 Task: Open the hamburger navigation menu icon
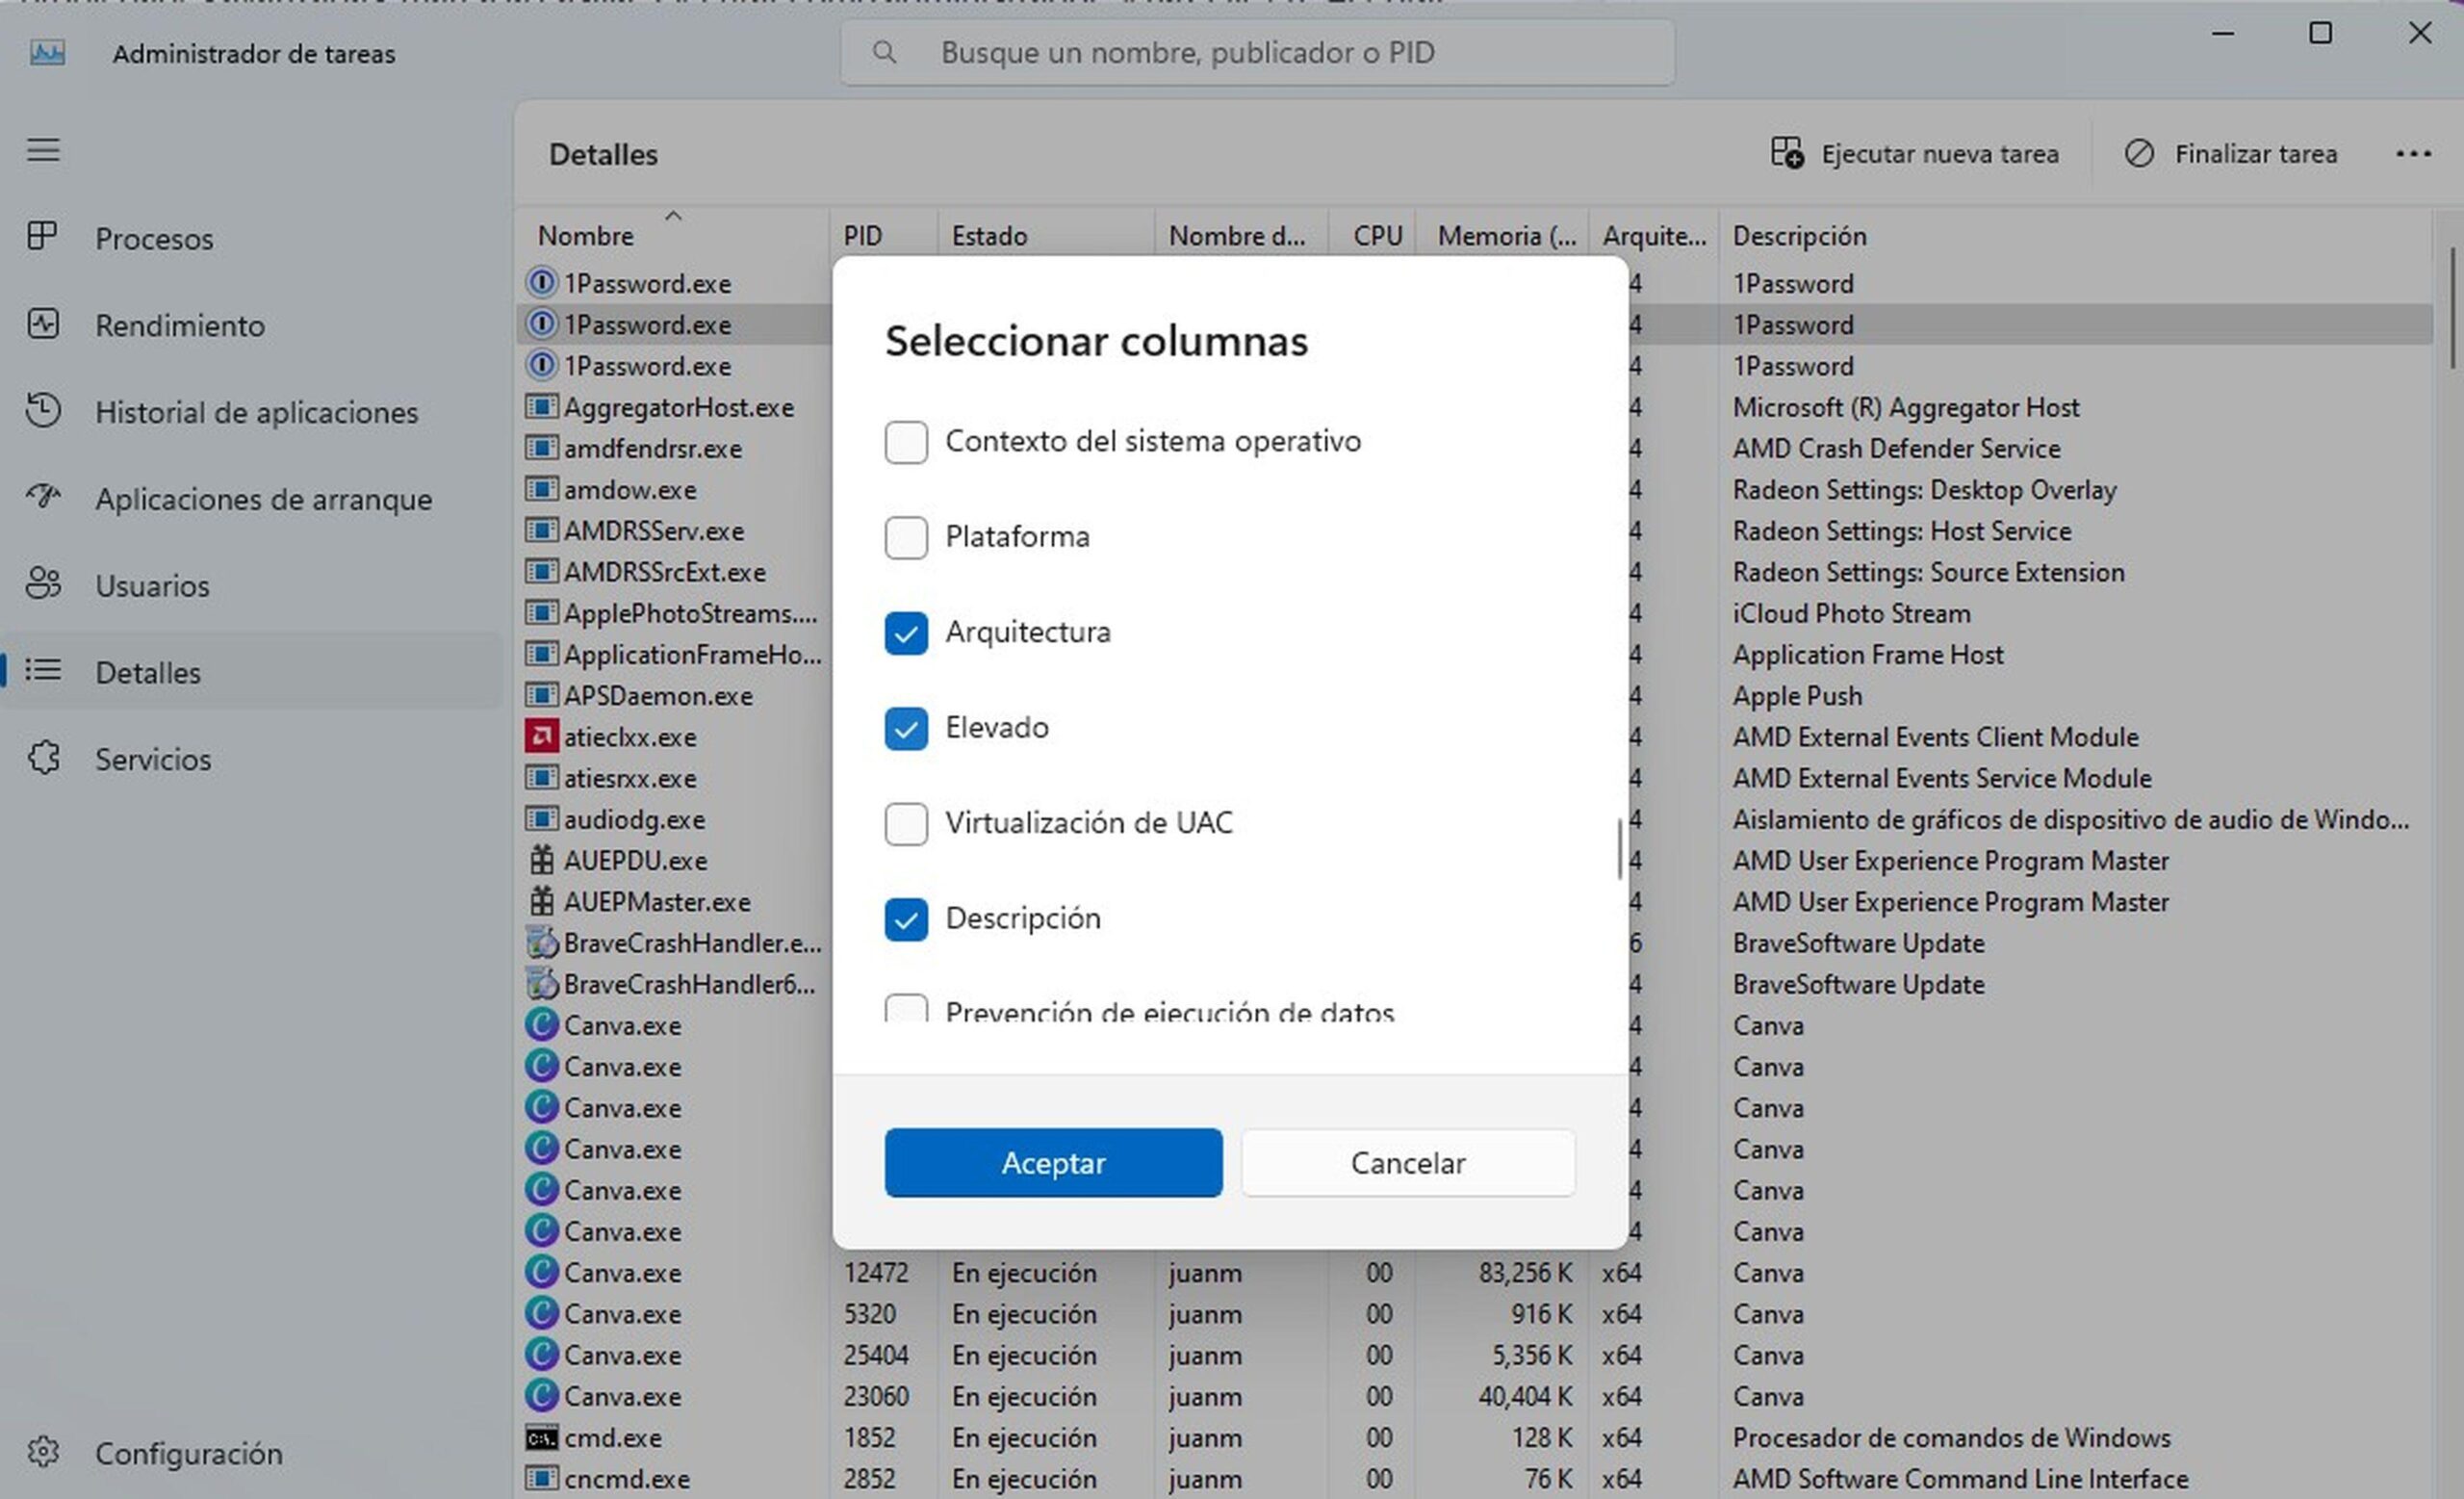pyautogui.click(x=43, y=151)
